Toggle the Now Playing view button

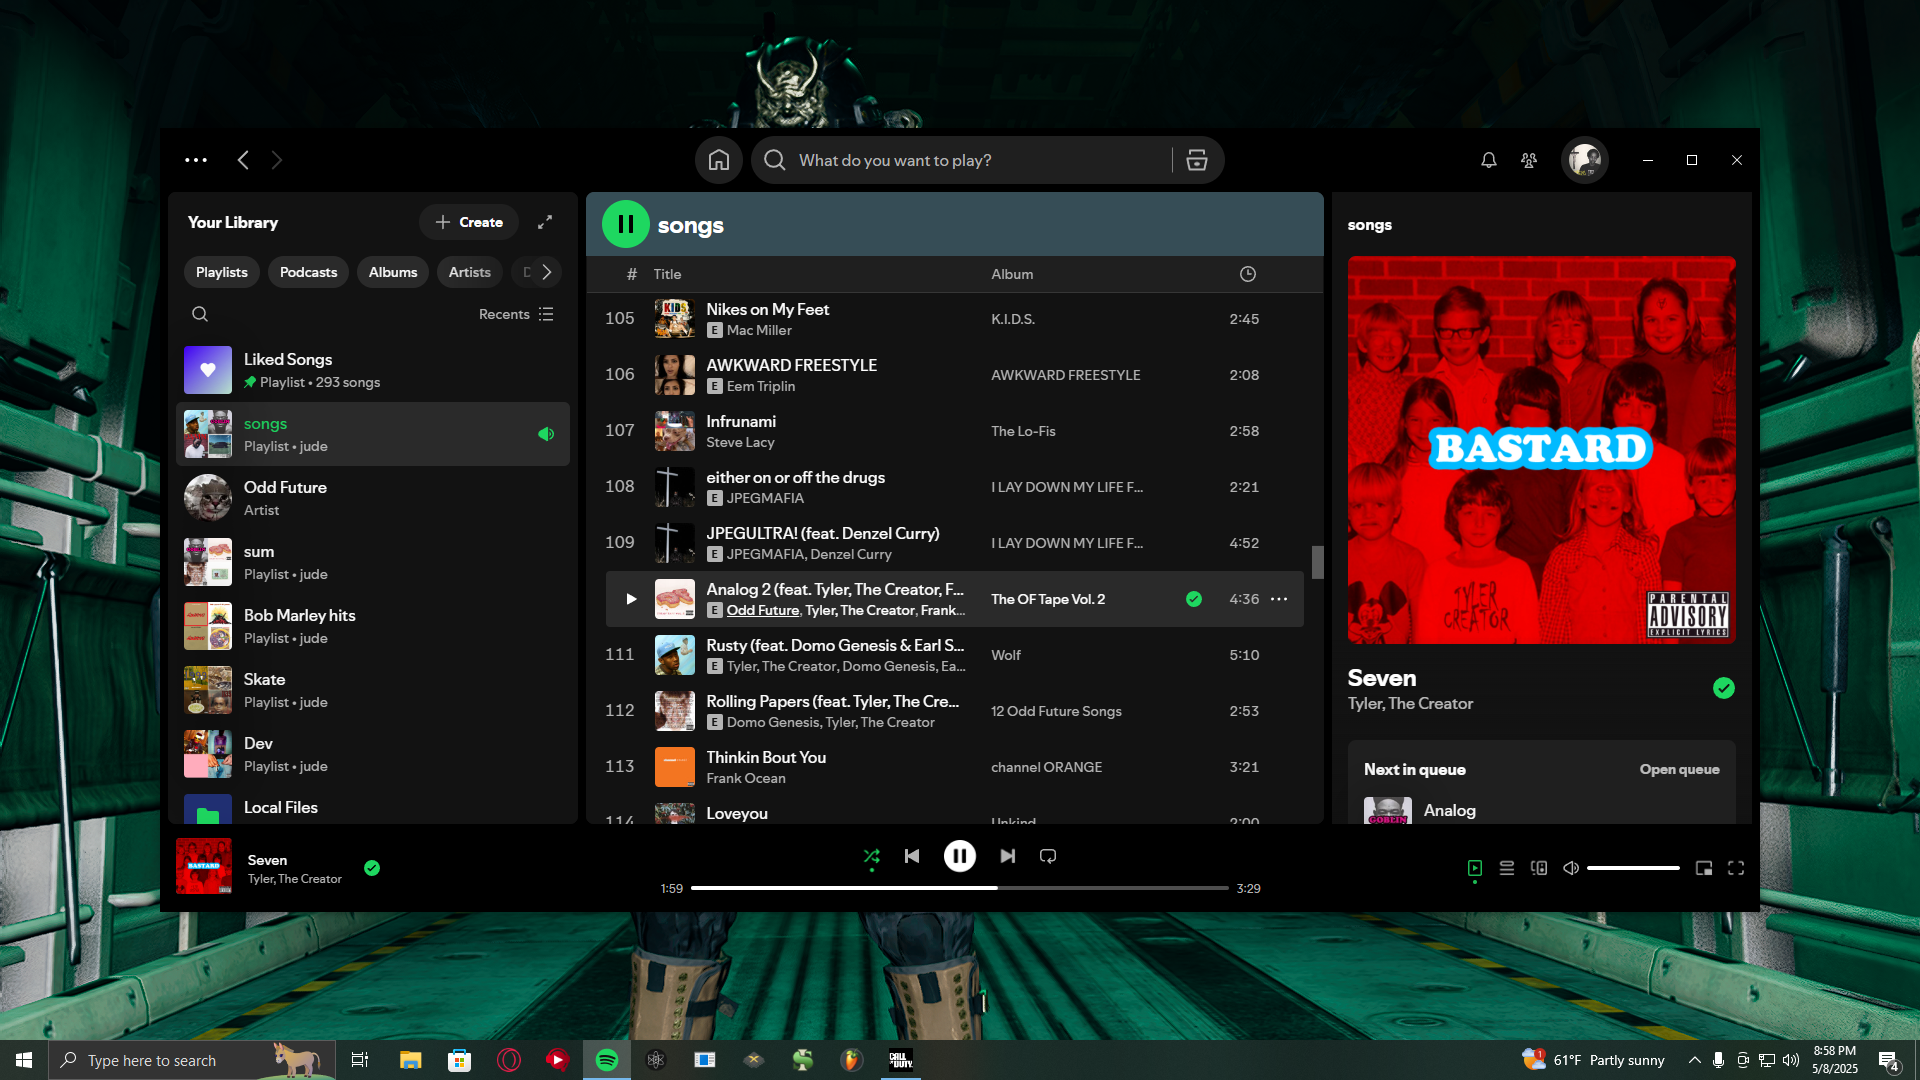[x=1474, y=868]
